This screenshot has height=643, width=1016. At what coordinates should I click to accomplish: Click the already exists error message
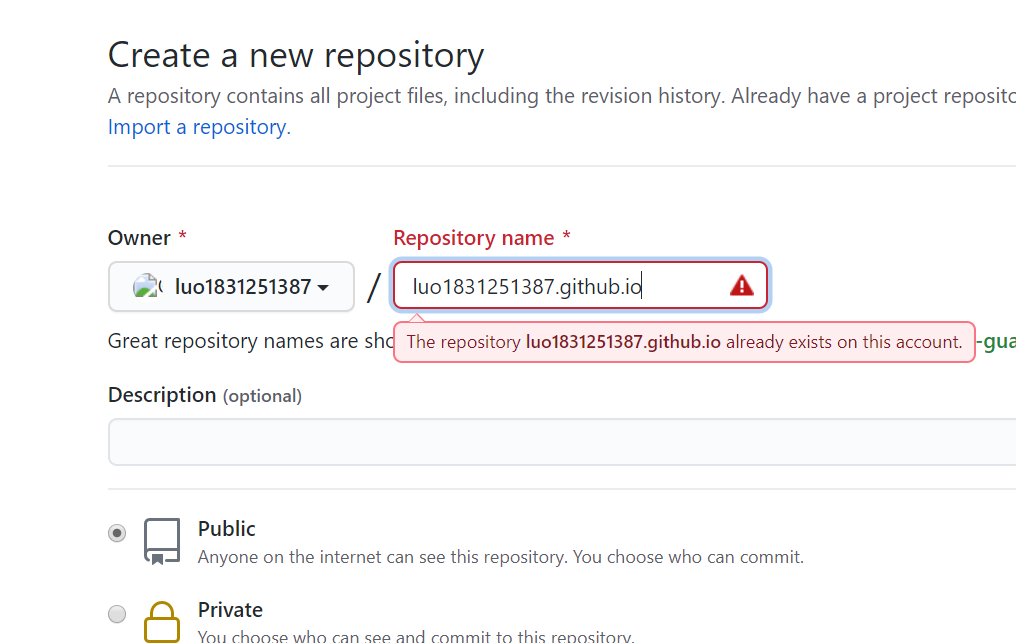pos(684,342)
